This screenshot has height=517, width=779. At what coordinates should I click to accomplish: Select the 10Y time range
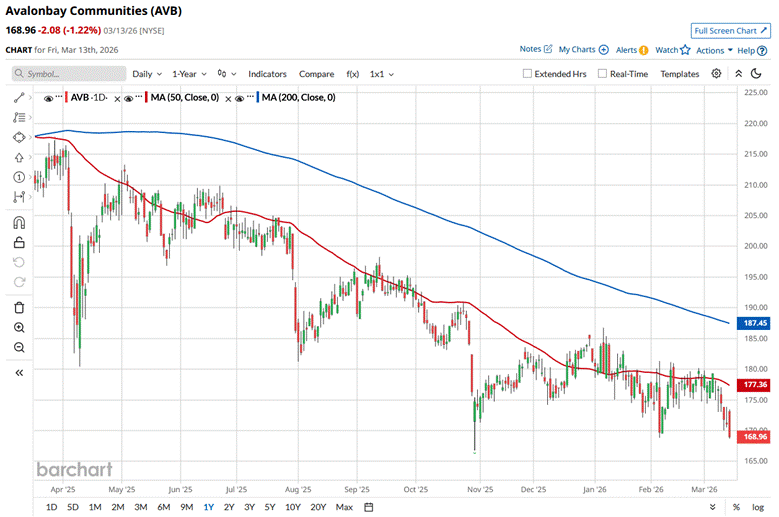click(x=293, y=507)
